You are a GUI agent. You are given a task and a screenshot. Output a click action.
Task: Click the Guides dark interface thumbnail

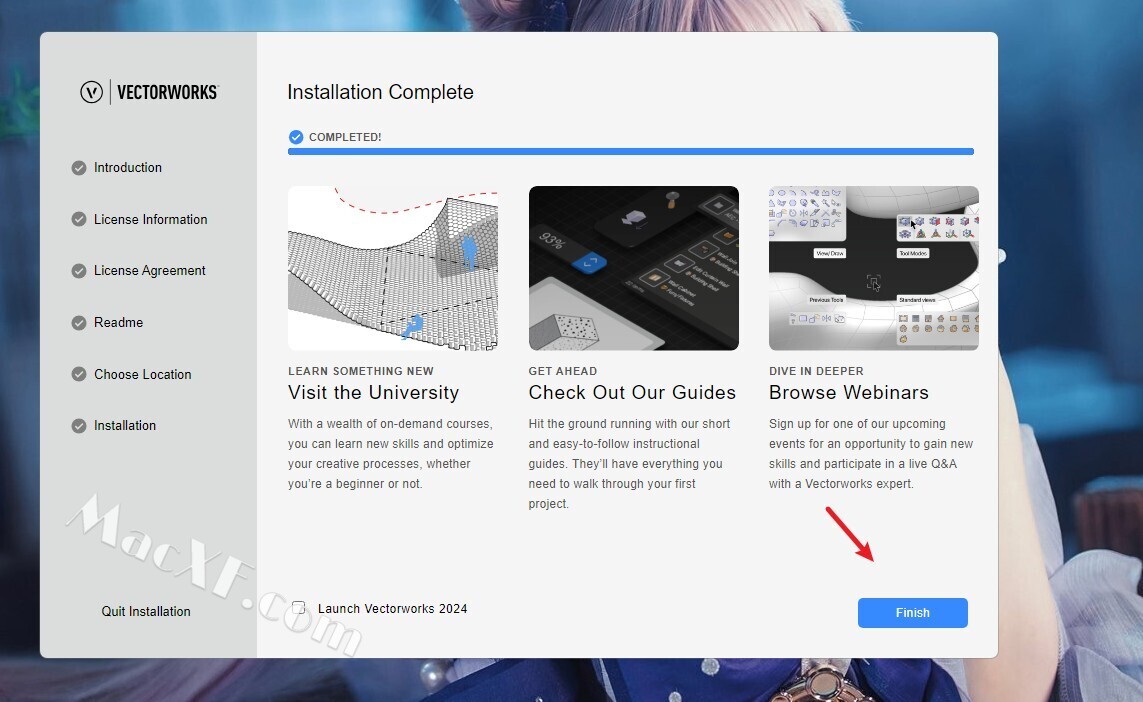[633, 268]
